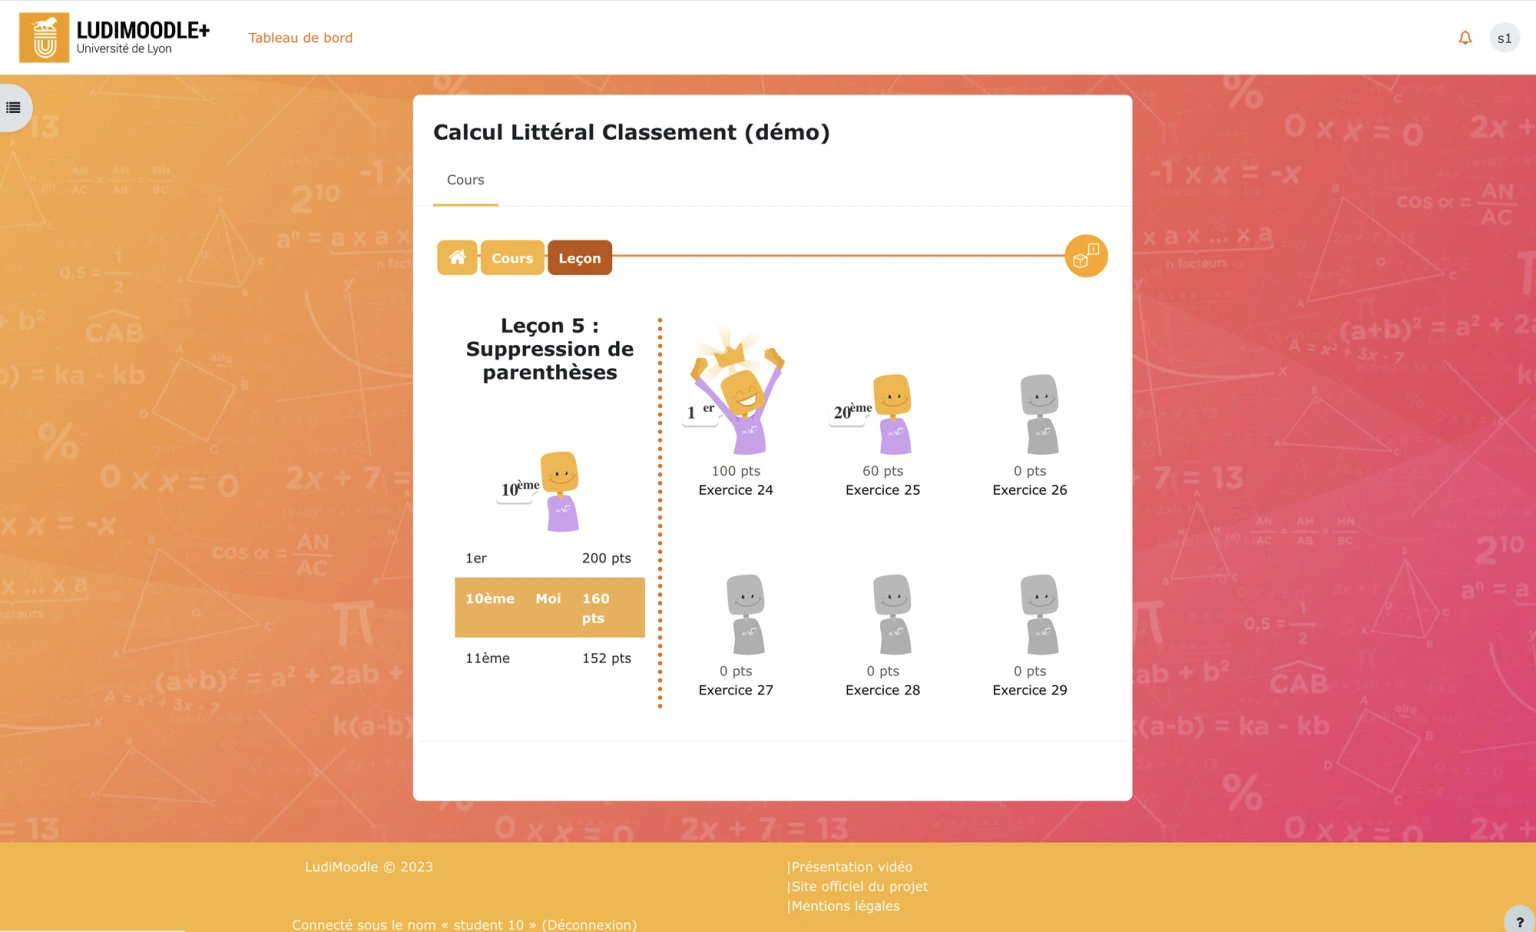Click the home icon in the breadcrumb
The height and width of the screenshot is (932, 1536).
(x=457, y=257)
